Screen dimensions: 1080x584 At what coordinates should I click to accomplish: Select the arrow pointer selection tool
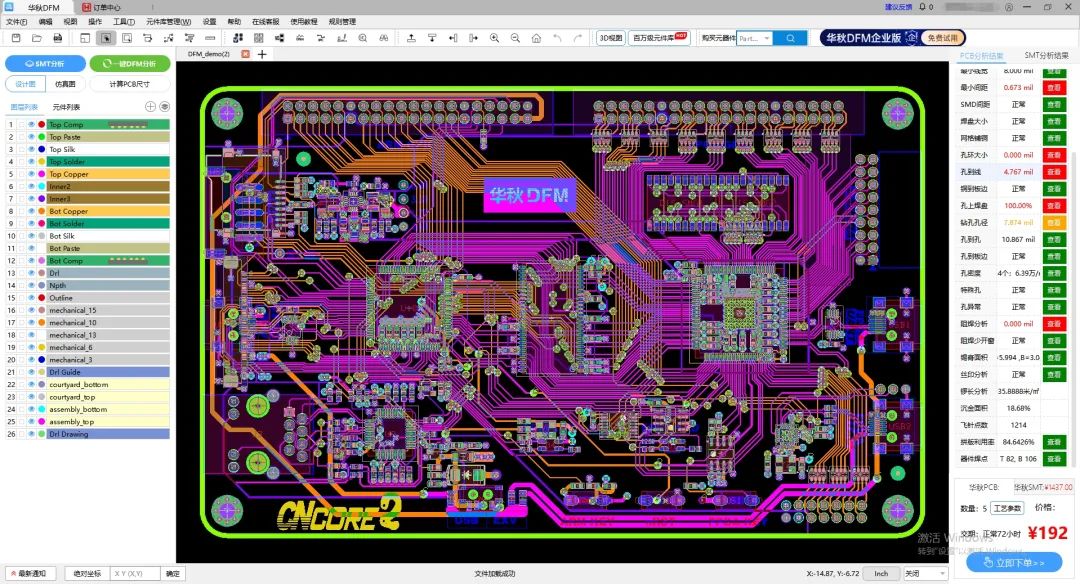tap(106, 38)
